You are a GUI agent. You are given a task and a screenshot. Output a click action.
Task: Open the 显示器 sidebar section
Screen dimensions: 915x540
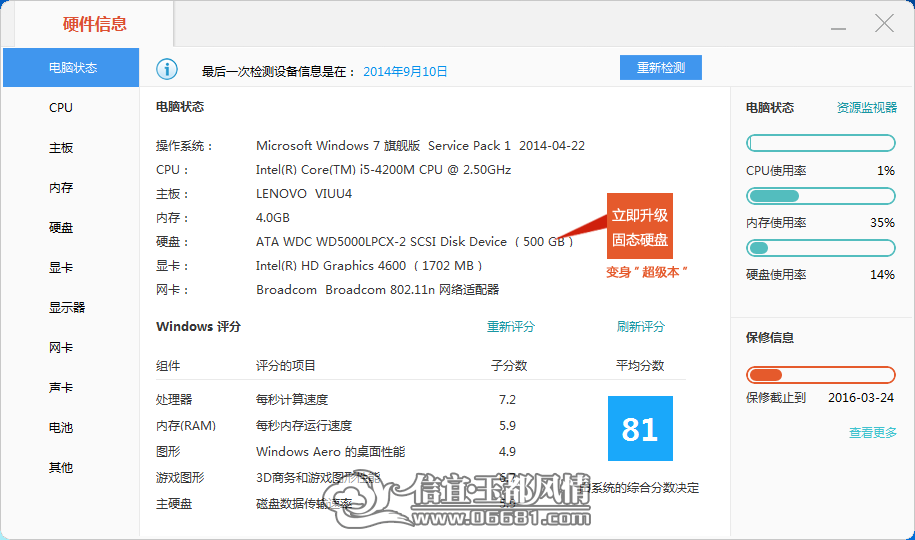click(67, 308)
